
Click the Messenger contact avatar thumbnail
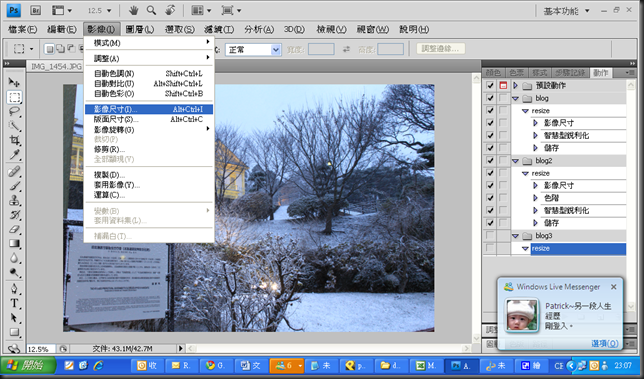click(x=521, y=315)
